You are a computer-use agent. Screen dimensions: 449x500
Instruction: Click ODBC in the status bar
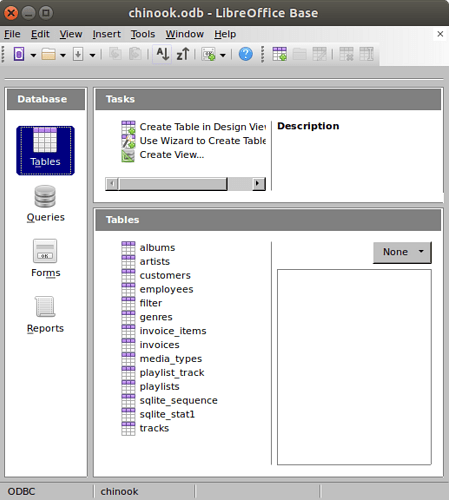[21, 491]
